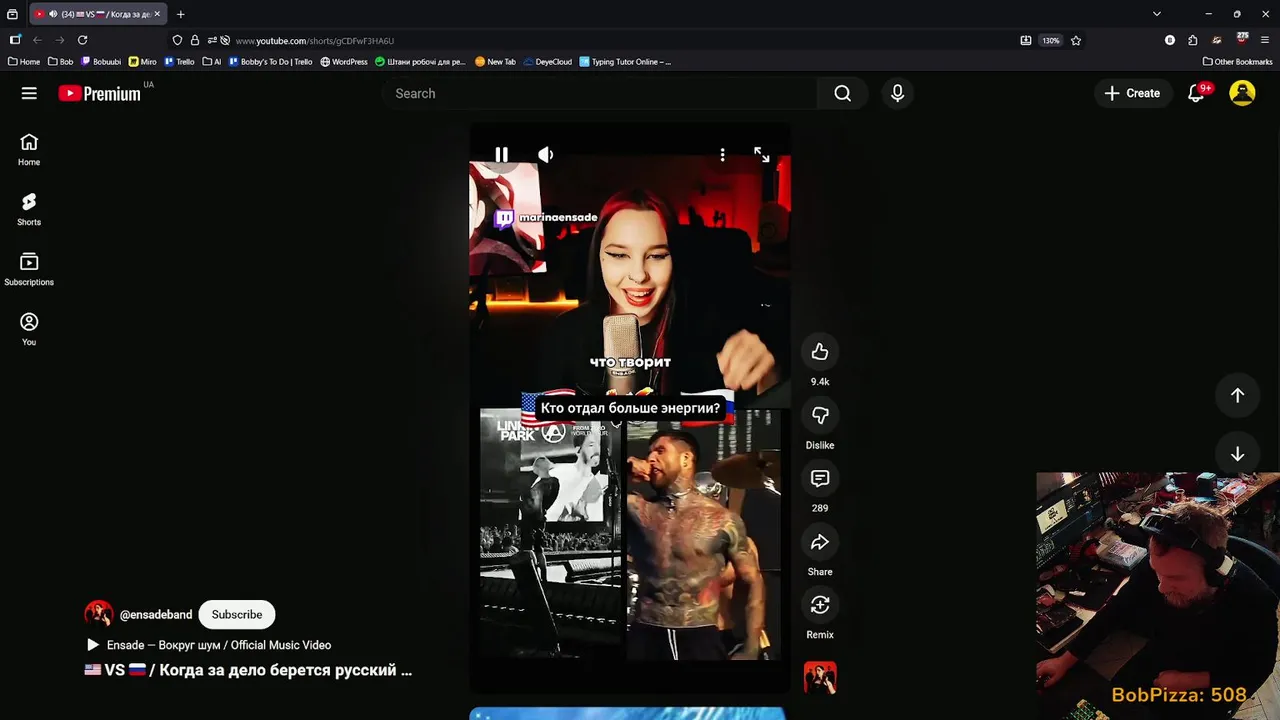Open the WordPress bookmark
The height and width of the screenshot is (720, 1280).
pos(344,62)
